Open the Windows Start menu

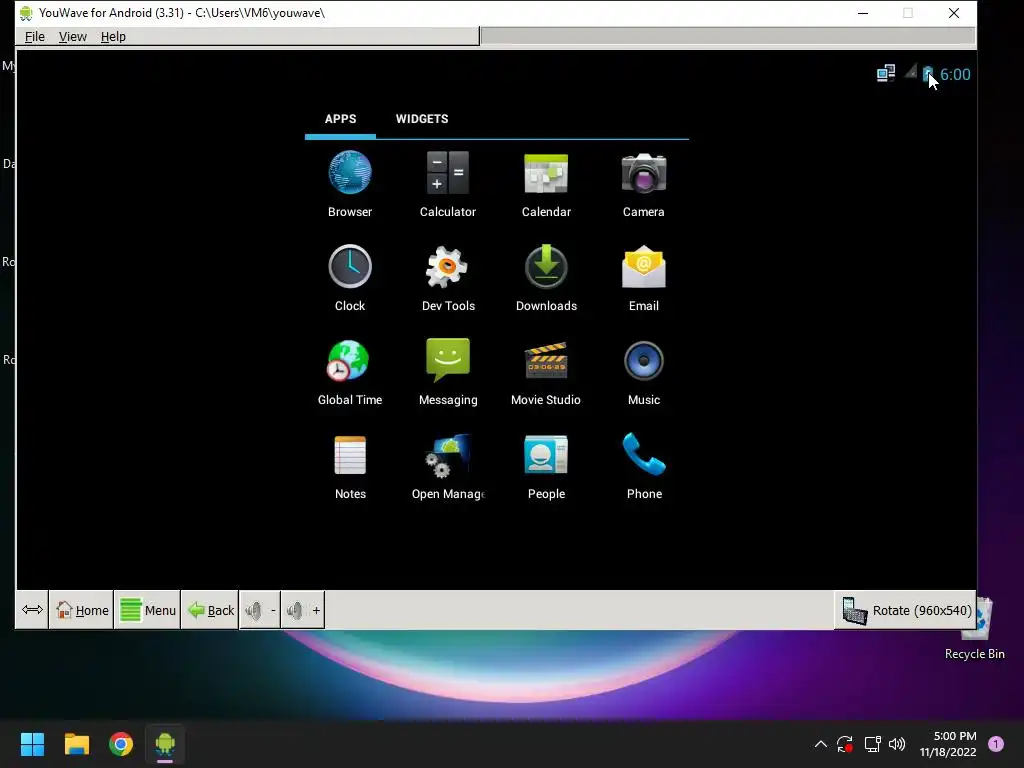click(x=32, y=743)
